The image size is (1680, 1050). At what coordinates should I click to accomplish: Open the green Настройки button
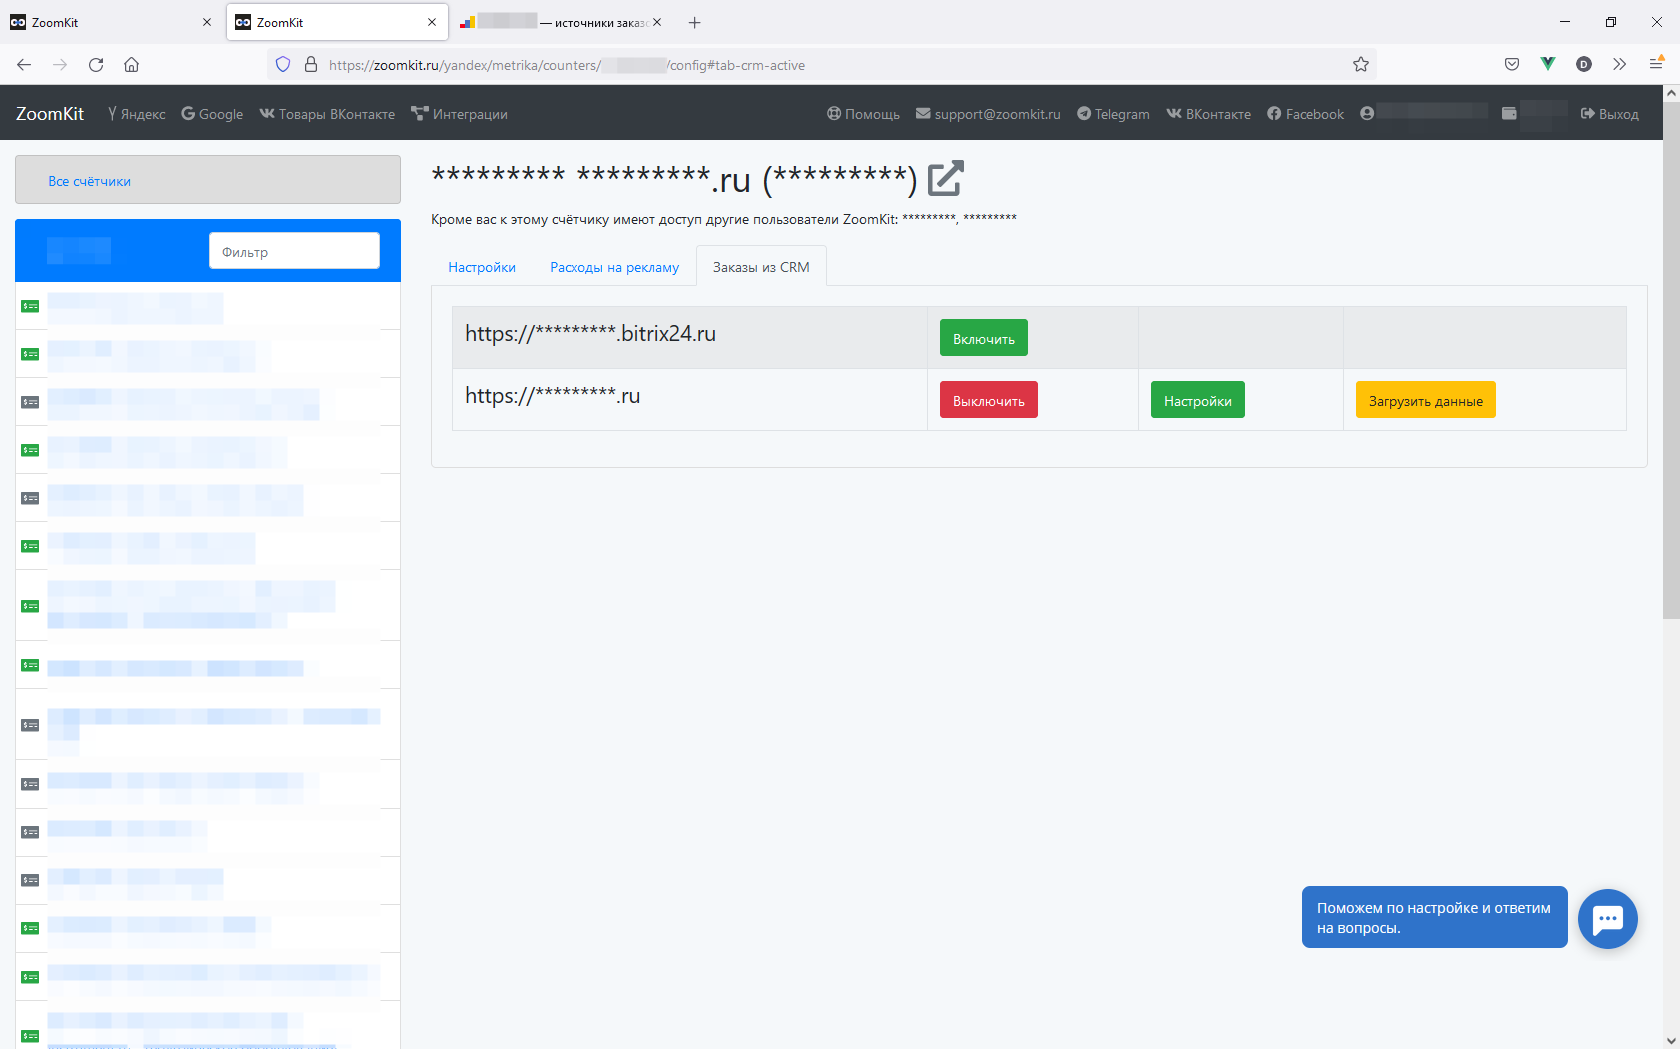coord(1198,400)
